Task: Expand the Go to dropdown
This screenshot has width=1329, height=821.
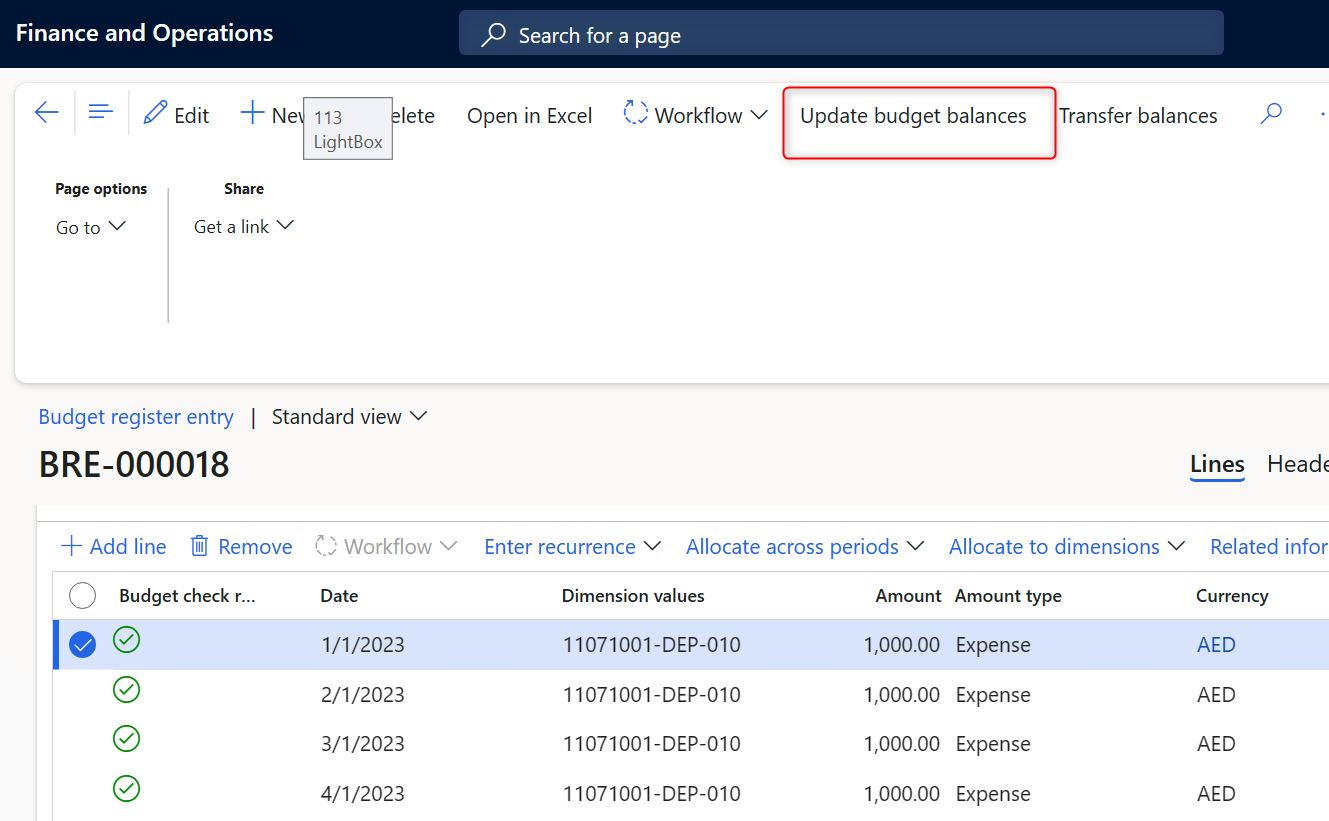Action: 91,227
